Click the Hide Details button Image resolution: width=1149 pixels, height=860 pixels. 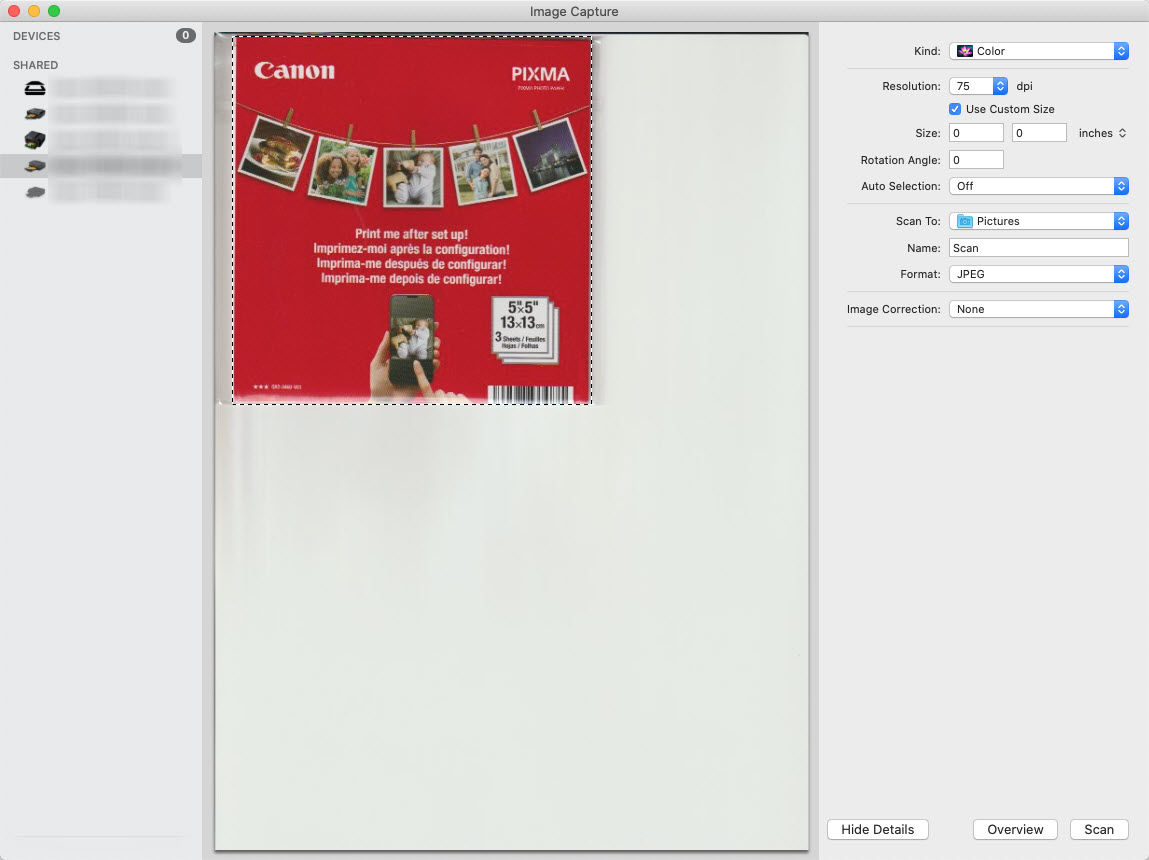click(877, 829)
